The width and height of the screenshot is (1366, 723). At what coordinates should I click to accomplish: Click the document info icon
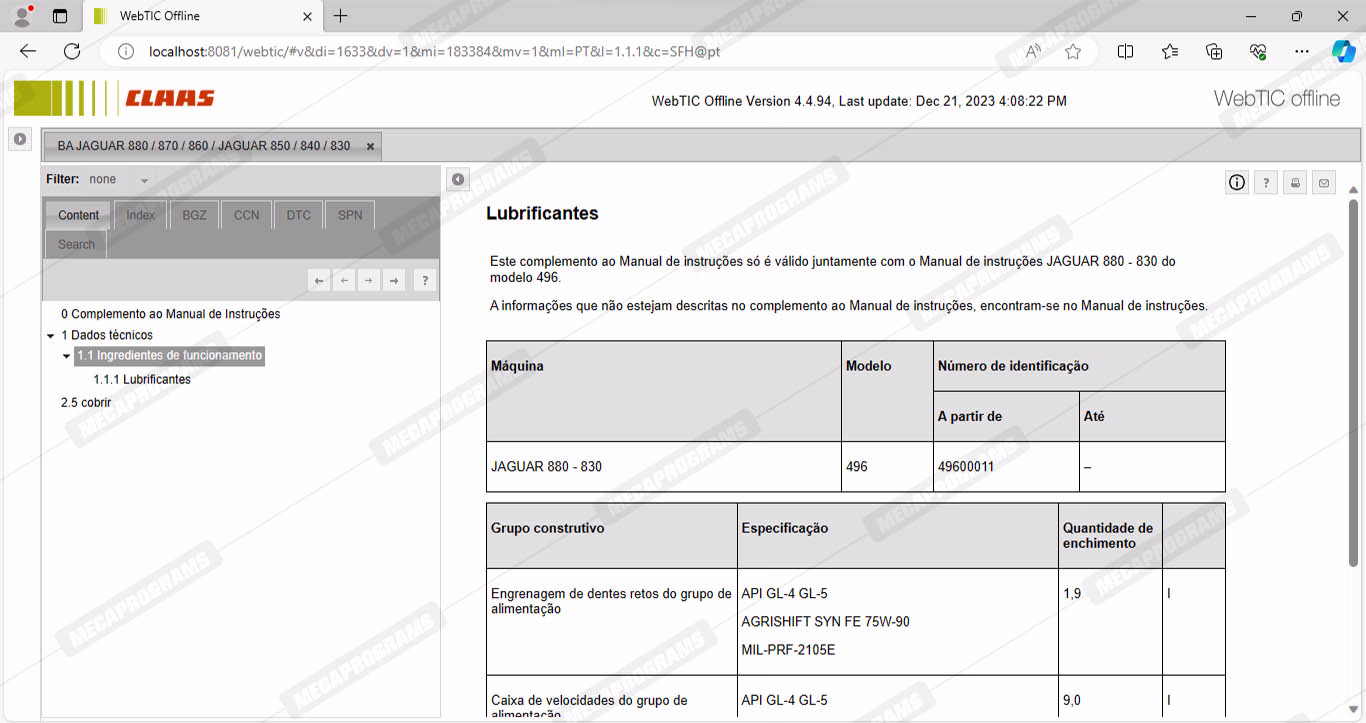point(1237,182)
